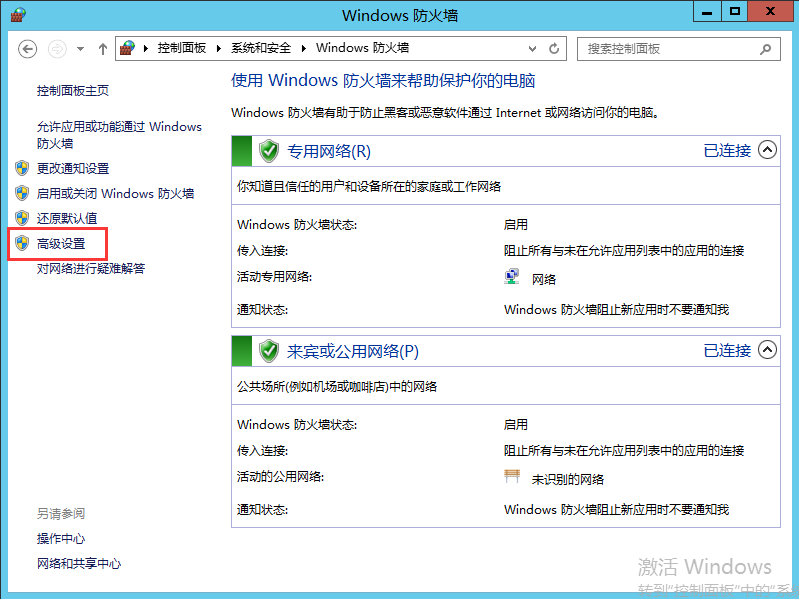
Task: Expand the arrow after the address bar firewall icon
Action: click(146, 48)
